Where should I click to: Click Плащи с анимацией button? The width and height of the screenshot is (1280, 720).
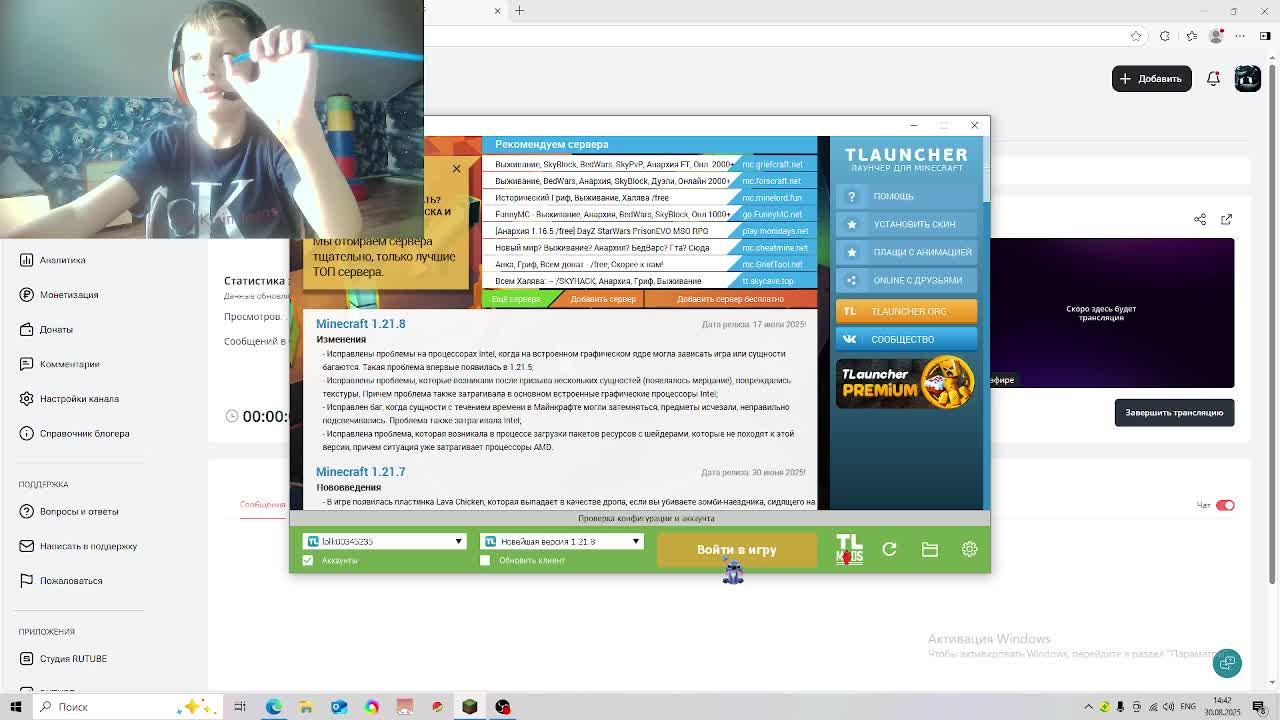coord(906,252)
